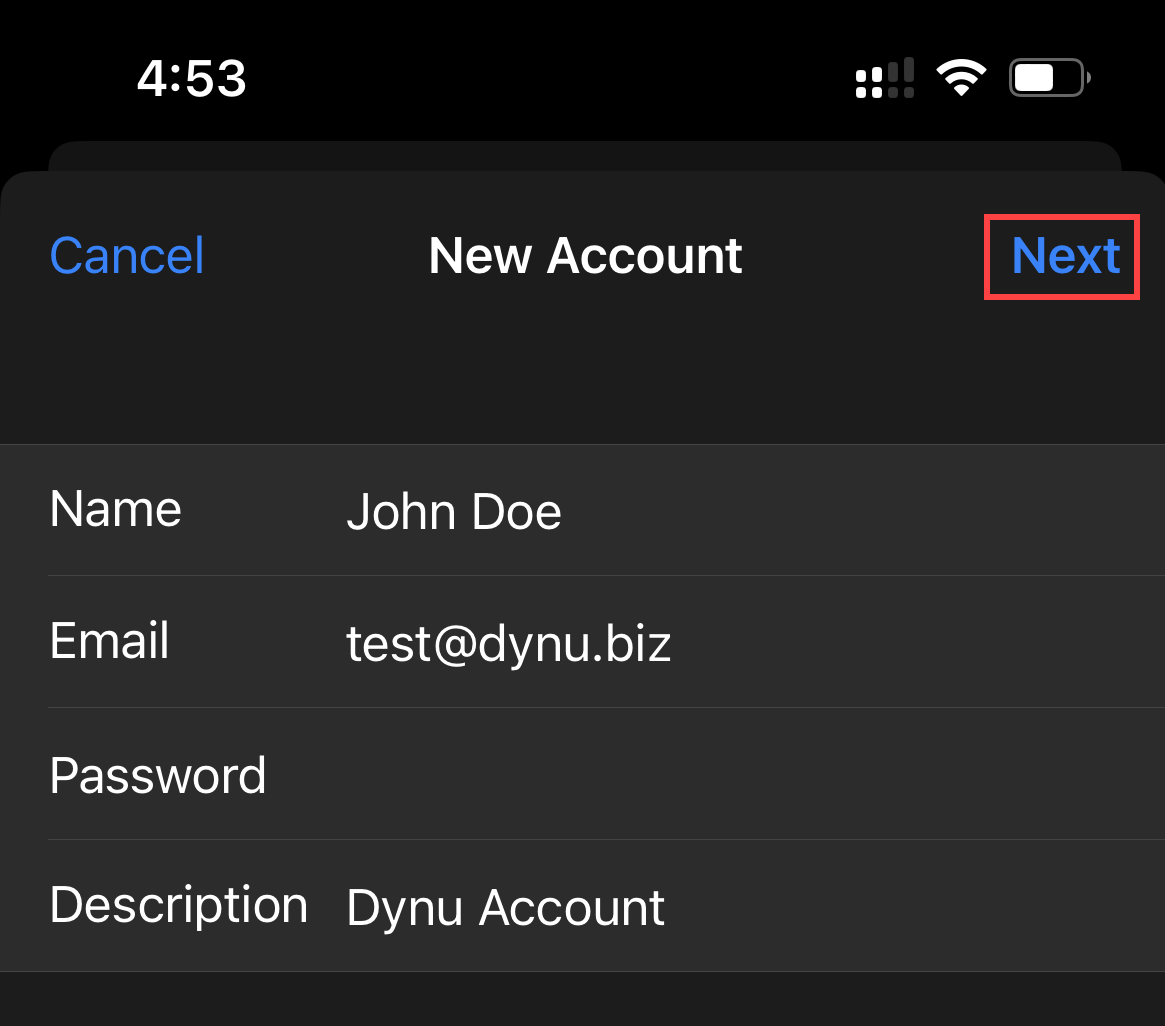The image size is (1165, 1026).
Task: Tap Next to continue account setup
Action: [x=1065, y=256]
